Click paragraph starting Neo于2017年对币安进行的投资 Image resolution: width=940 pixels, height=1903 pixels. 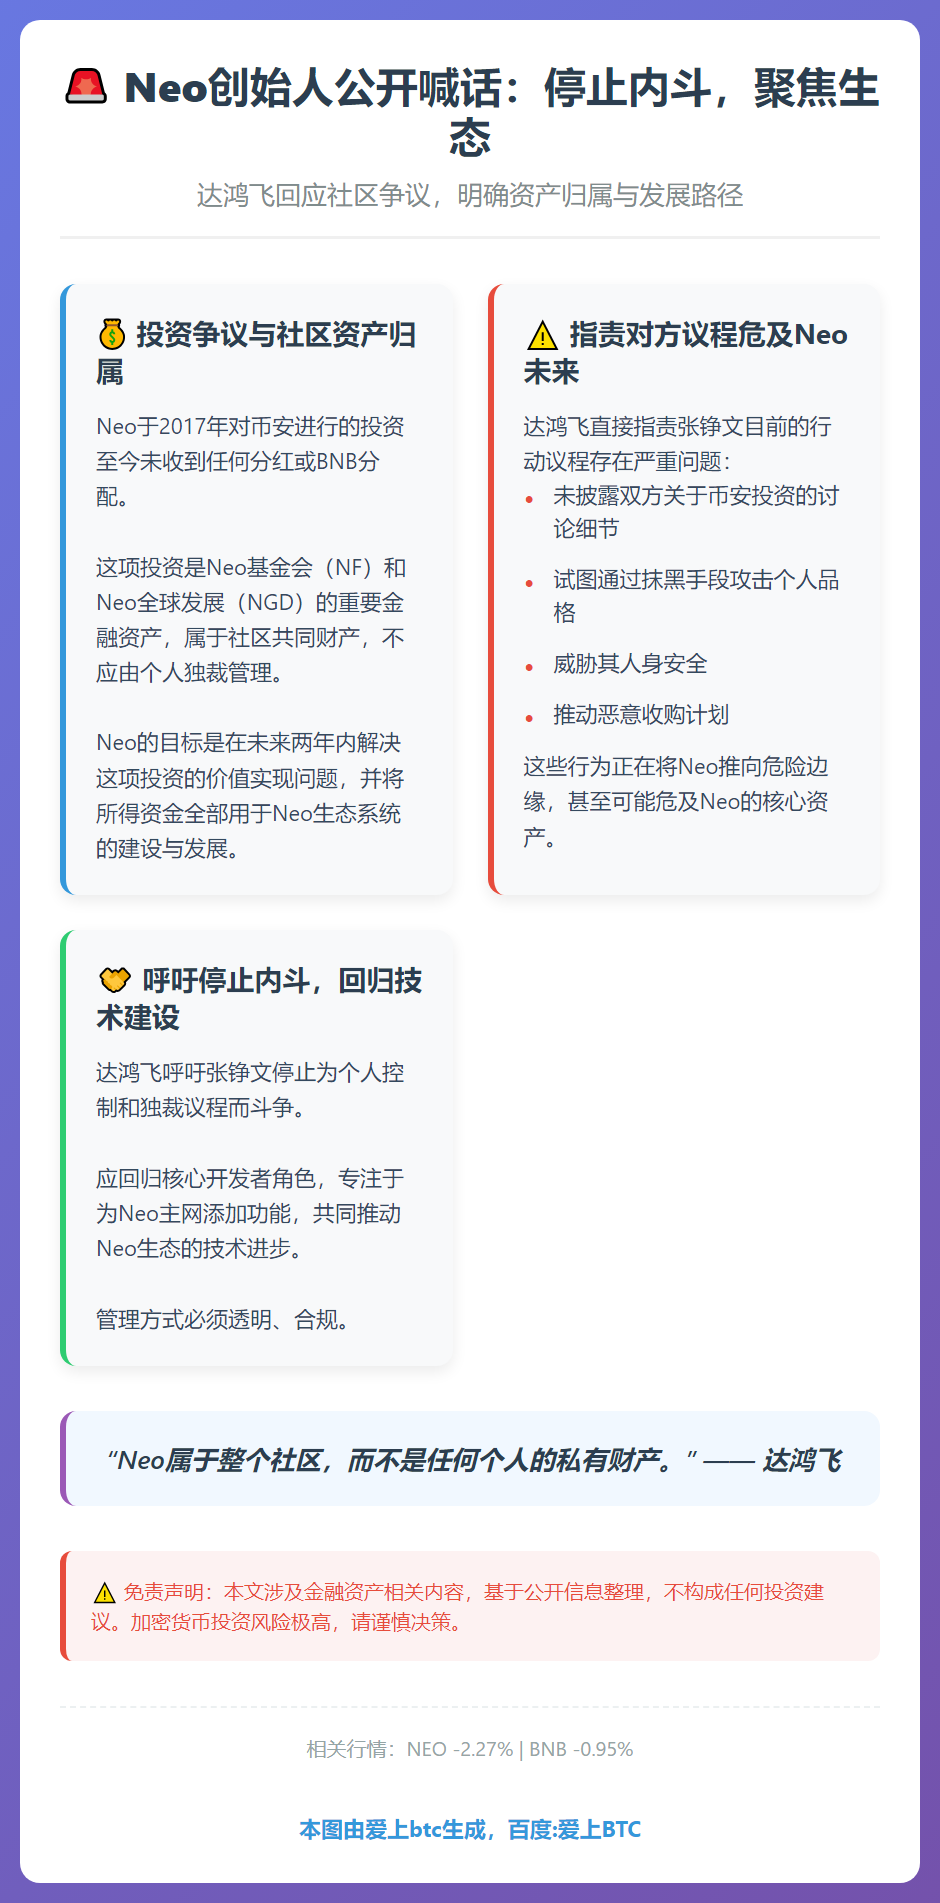[x=251, y=461]
